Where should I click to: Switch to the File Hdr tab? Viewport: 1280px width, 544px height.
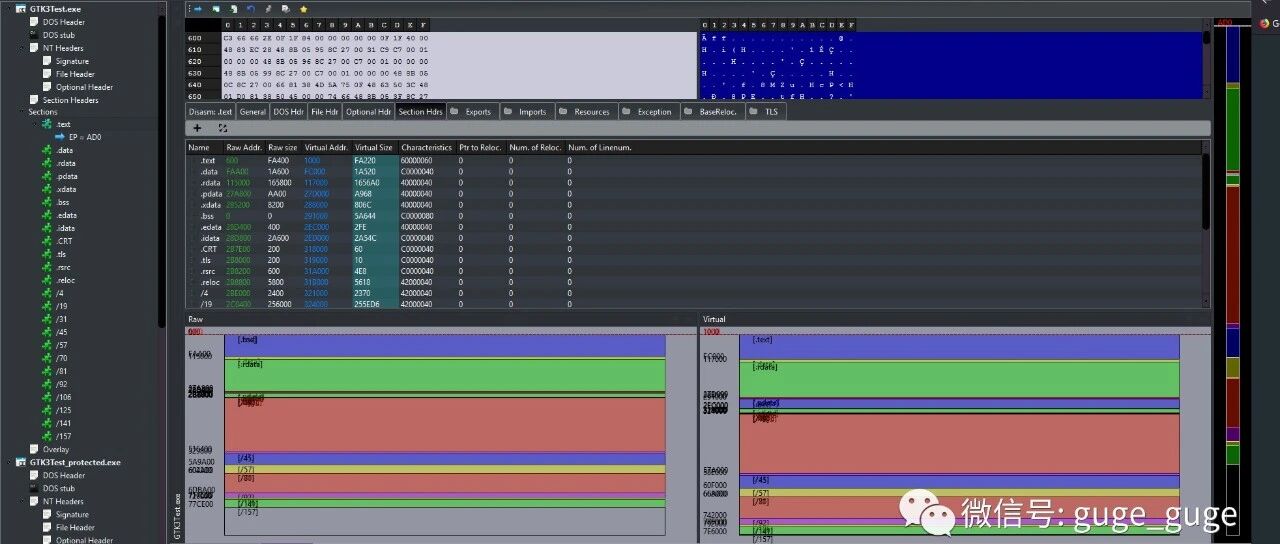(x=324, y=112)
